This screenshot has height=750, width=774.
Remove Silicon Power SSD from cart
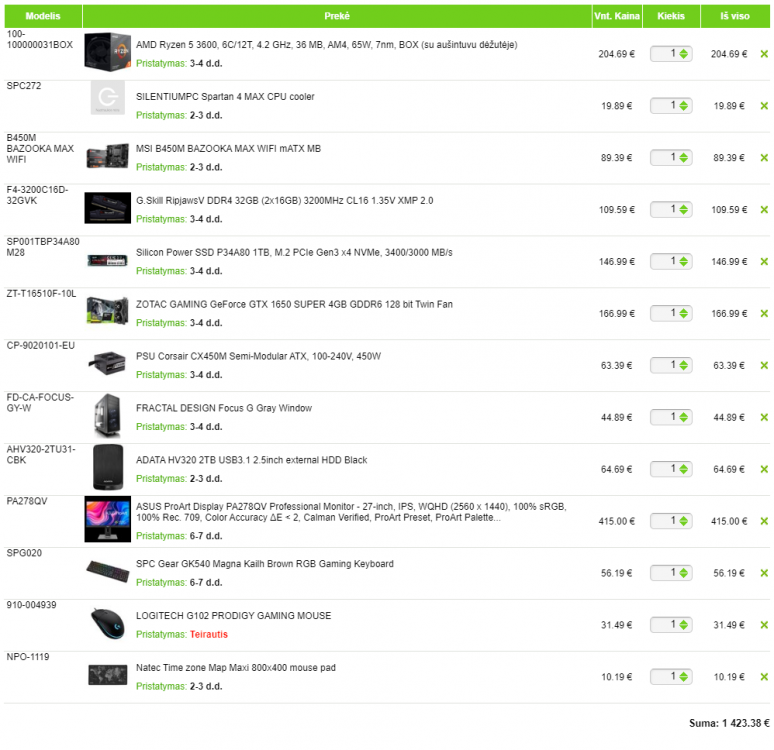pos(764,262)
